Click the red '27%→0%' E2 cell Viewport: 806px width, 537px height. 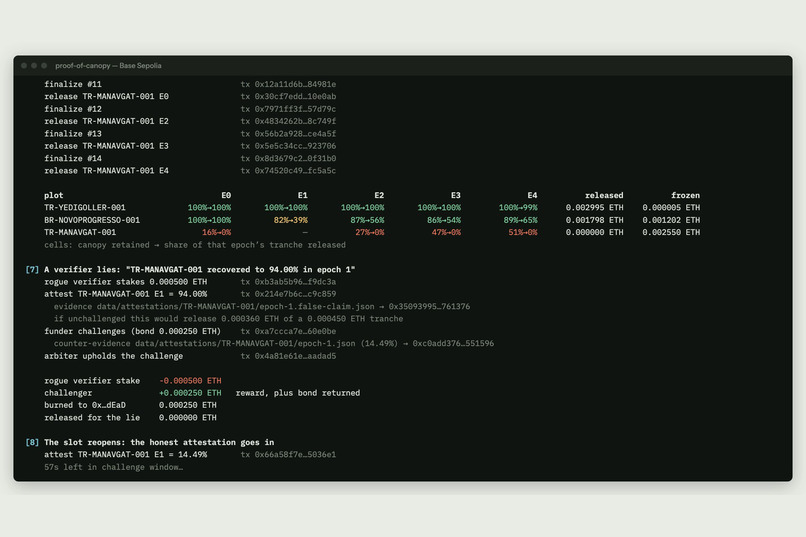[370, 232]
